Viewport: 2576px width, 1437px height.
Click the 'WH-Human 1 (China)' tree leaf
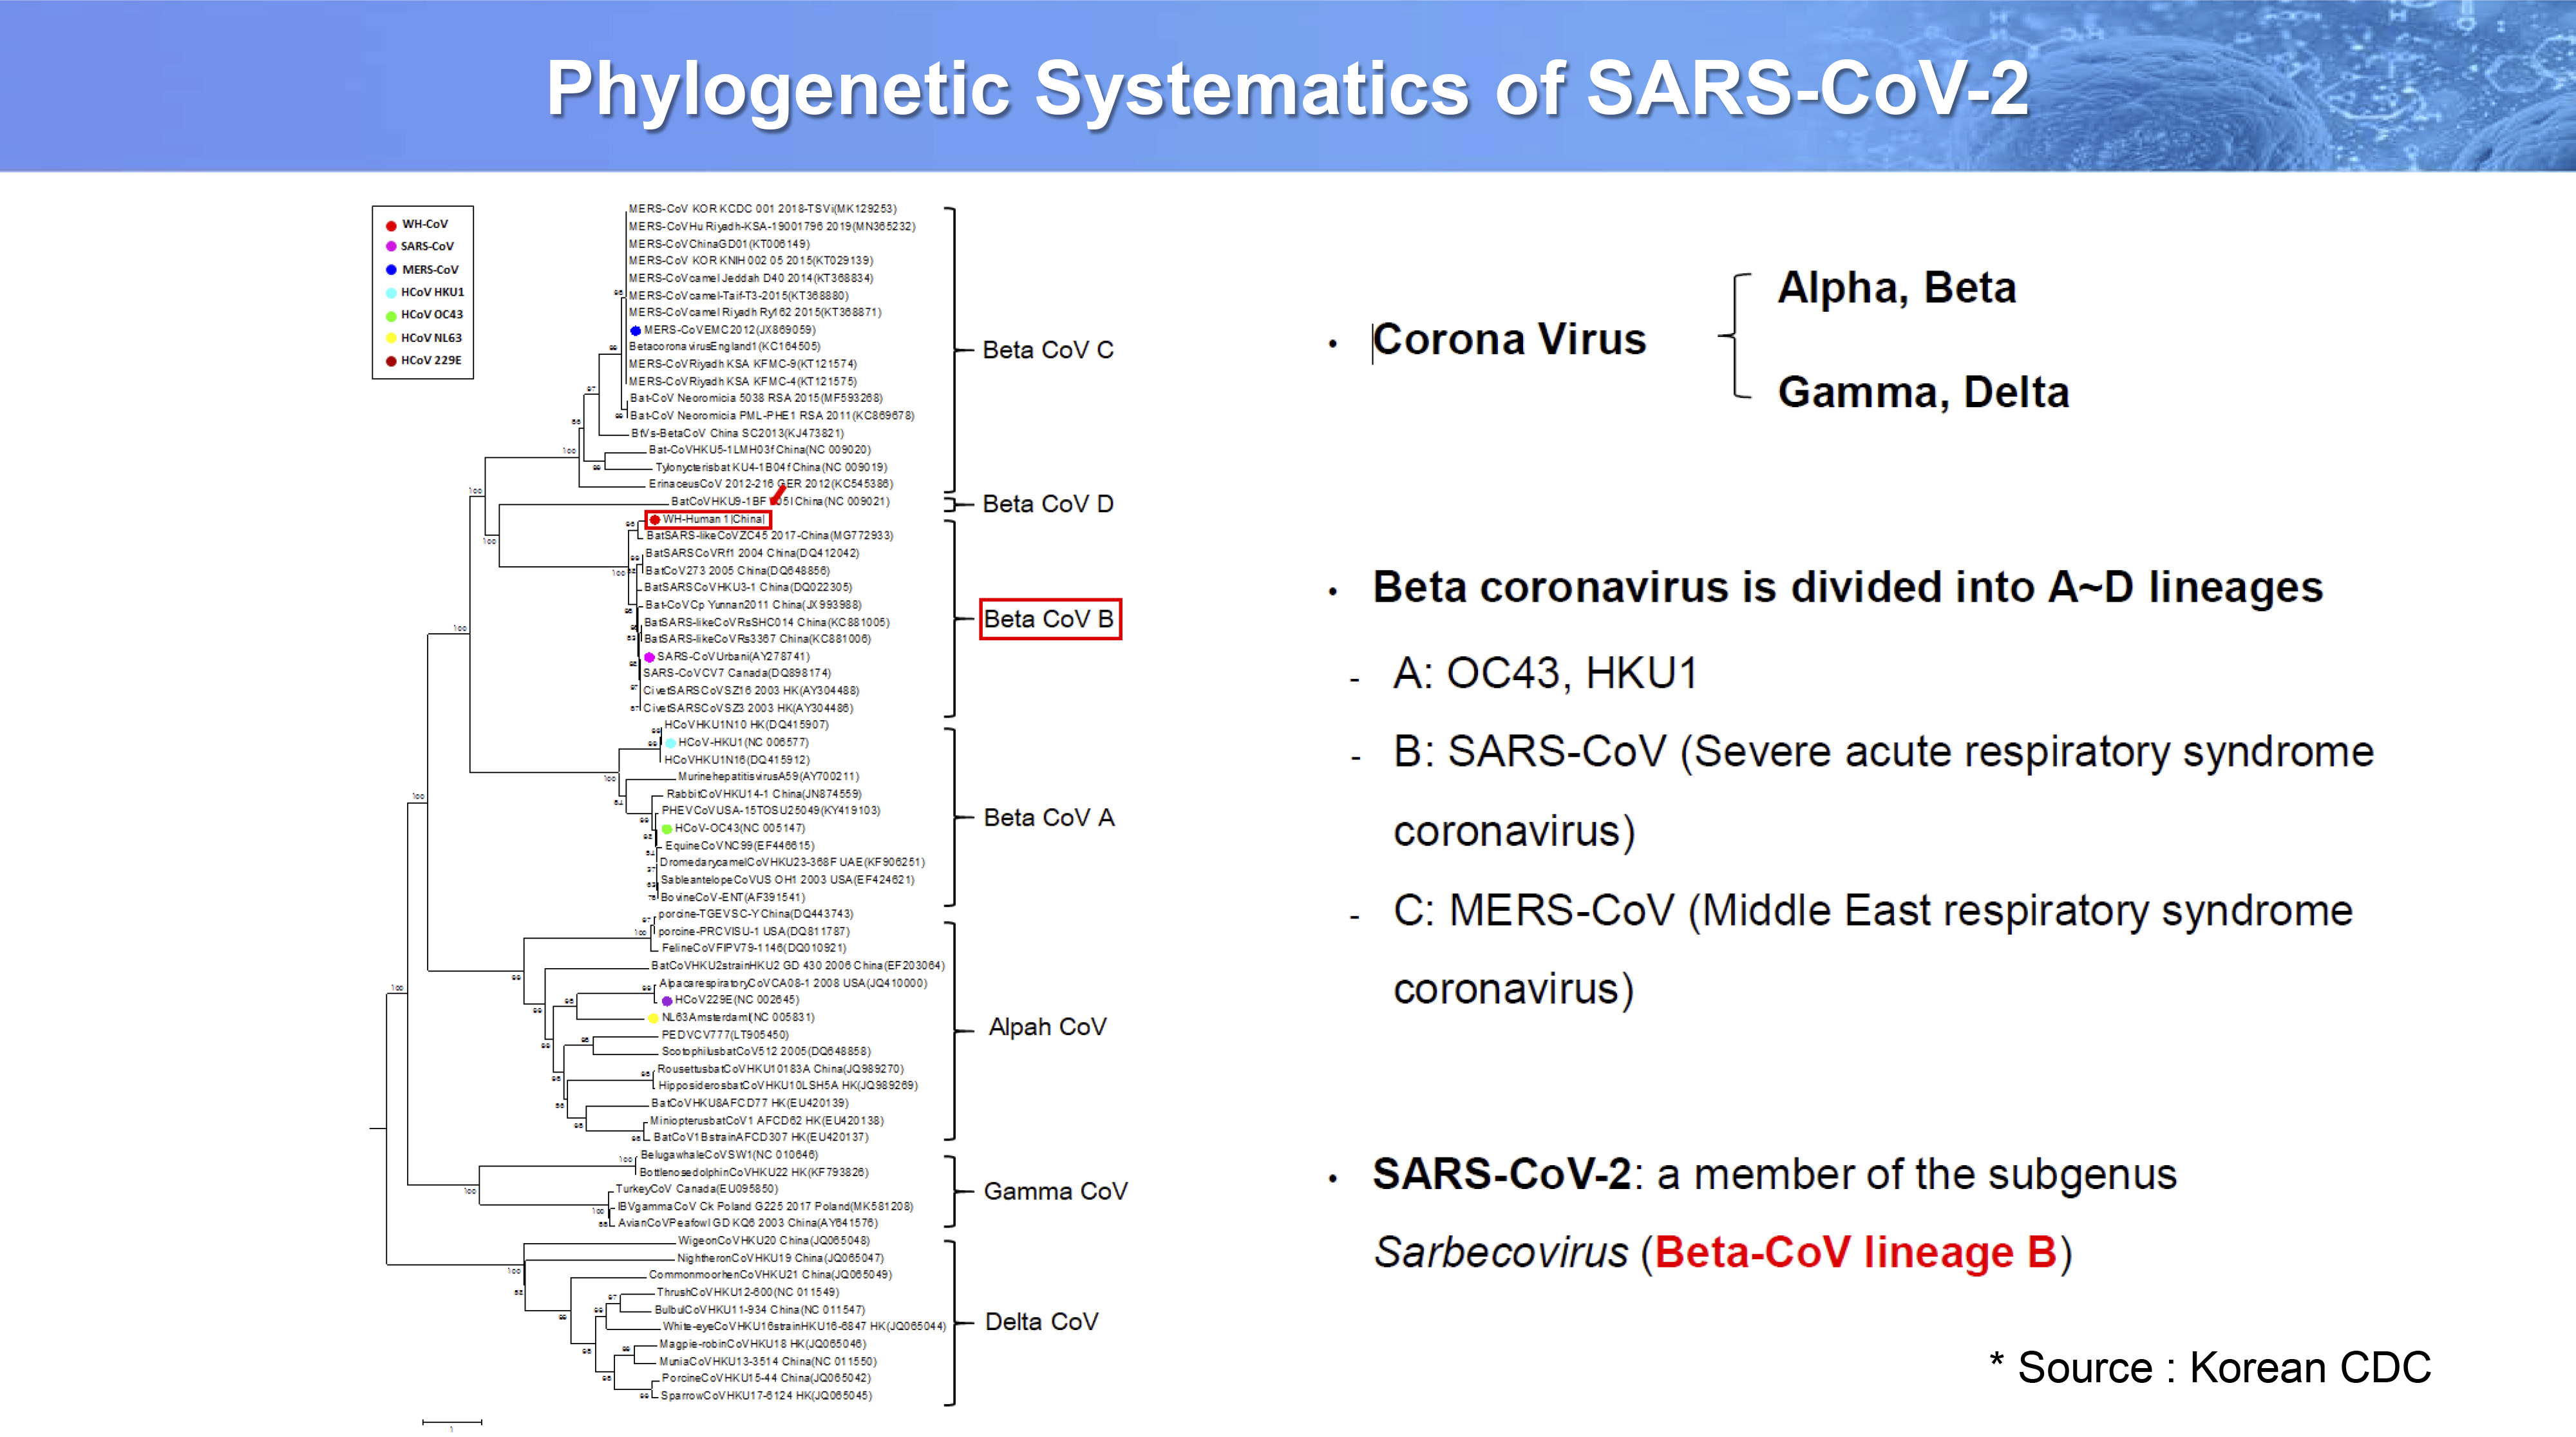tap(708, 519)
